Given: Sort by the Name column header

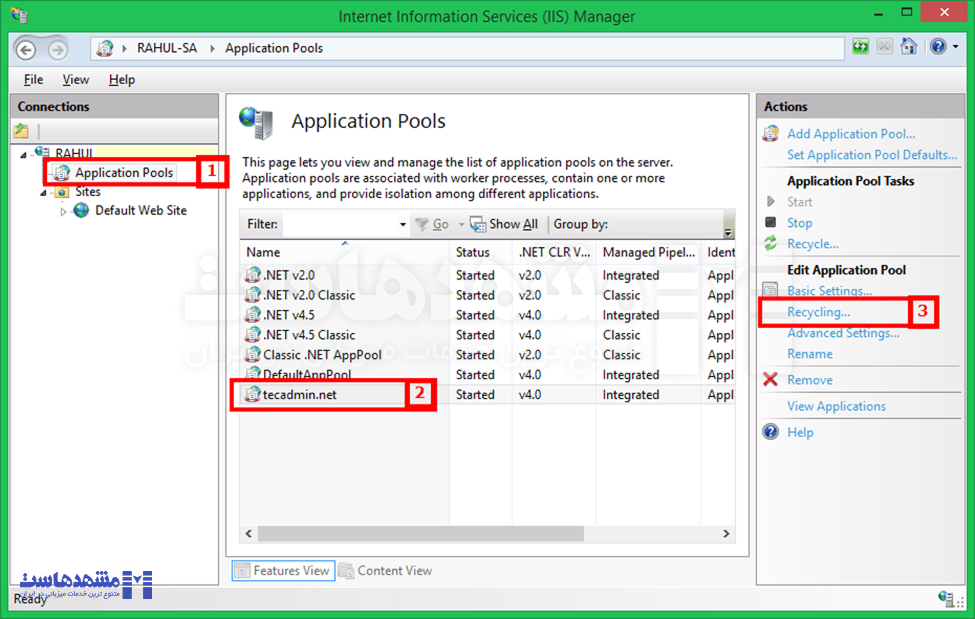Looking at the screenshot, I should [x=344, y=252].
